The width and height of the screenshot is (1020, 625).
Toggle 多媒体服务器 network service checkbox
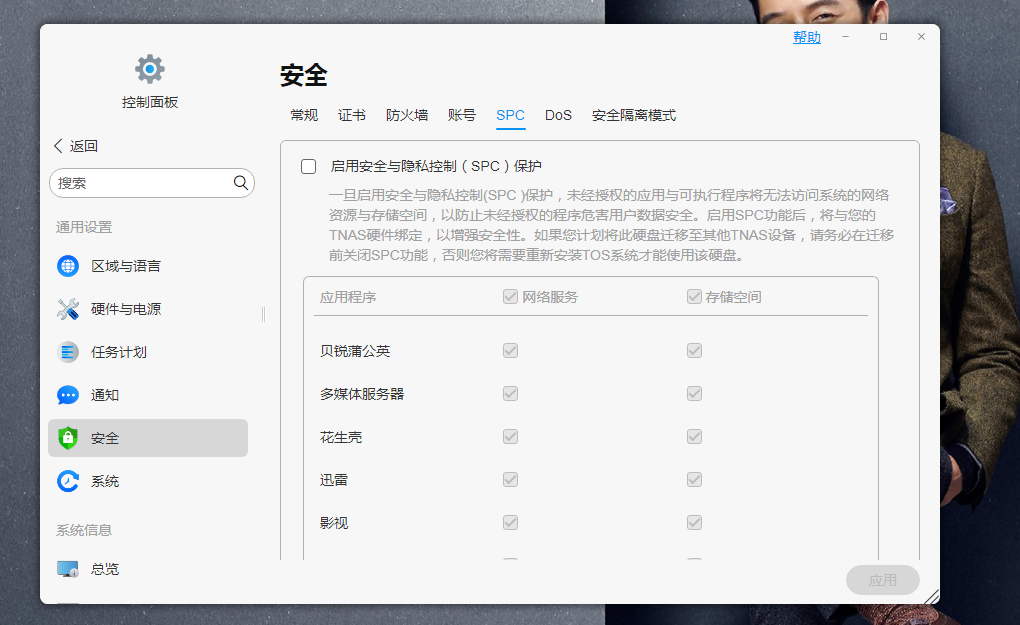click(x=511, y=393)
